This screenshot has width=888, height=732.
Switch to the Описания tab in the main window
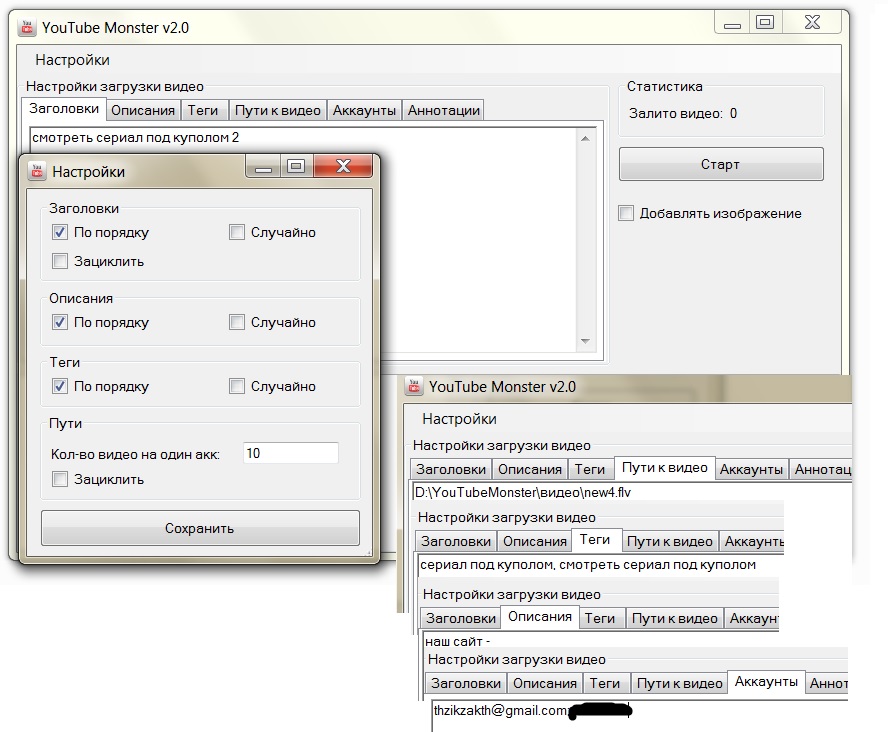143,110
